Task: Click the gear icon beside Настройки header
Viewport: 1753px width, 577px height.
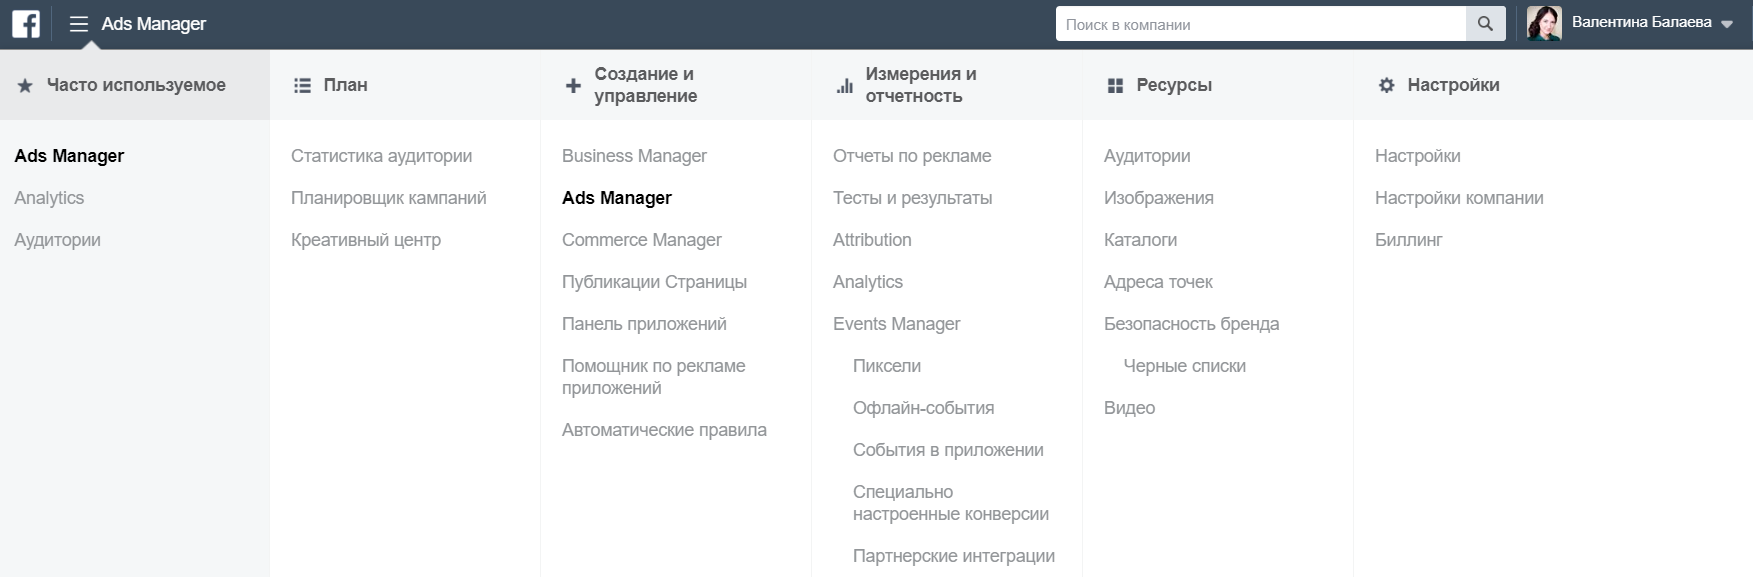Action: pyautogui.click(x=1386, y=86)
